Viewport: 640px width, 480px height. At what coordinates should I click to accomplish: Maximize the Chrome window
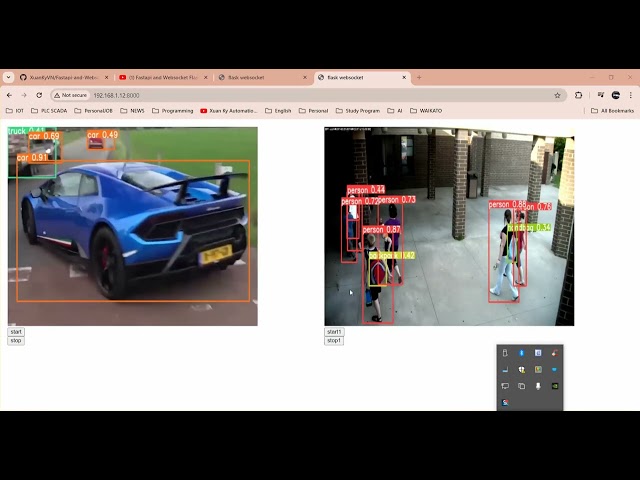tap(611, 77)
